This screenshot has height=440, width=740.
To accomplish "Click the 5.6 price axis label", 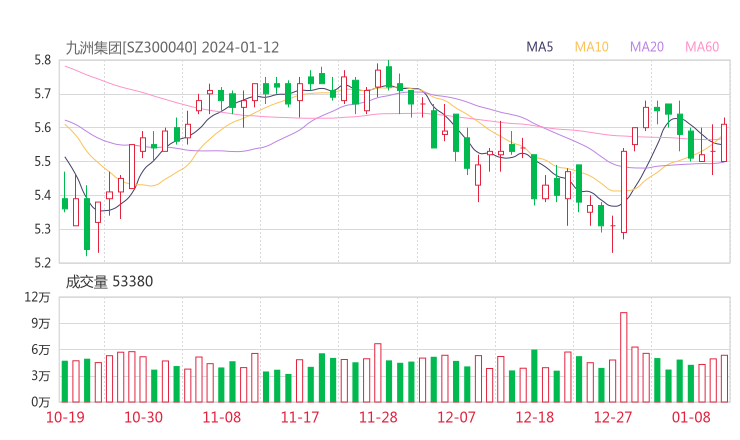I will tap(42, 127).
